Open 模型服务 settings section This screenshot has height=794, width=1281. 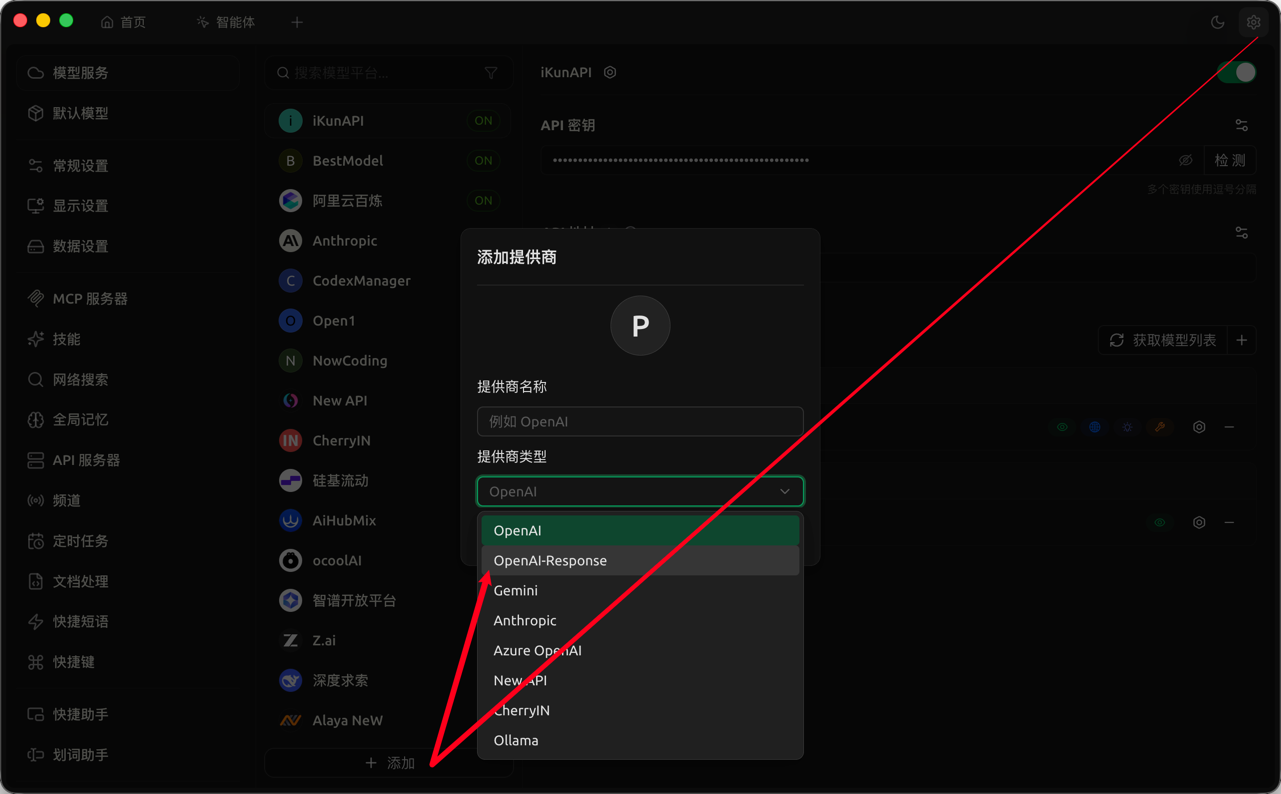tap(127, 73)
